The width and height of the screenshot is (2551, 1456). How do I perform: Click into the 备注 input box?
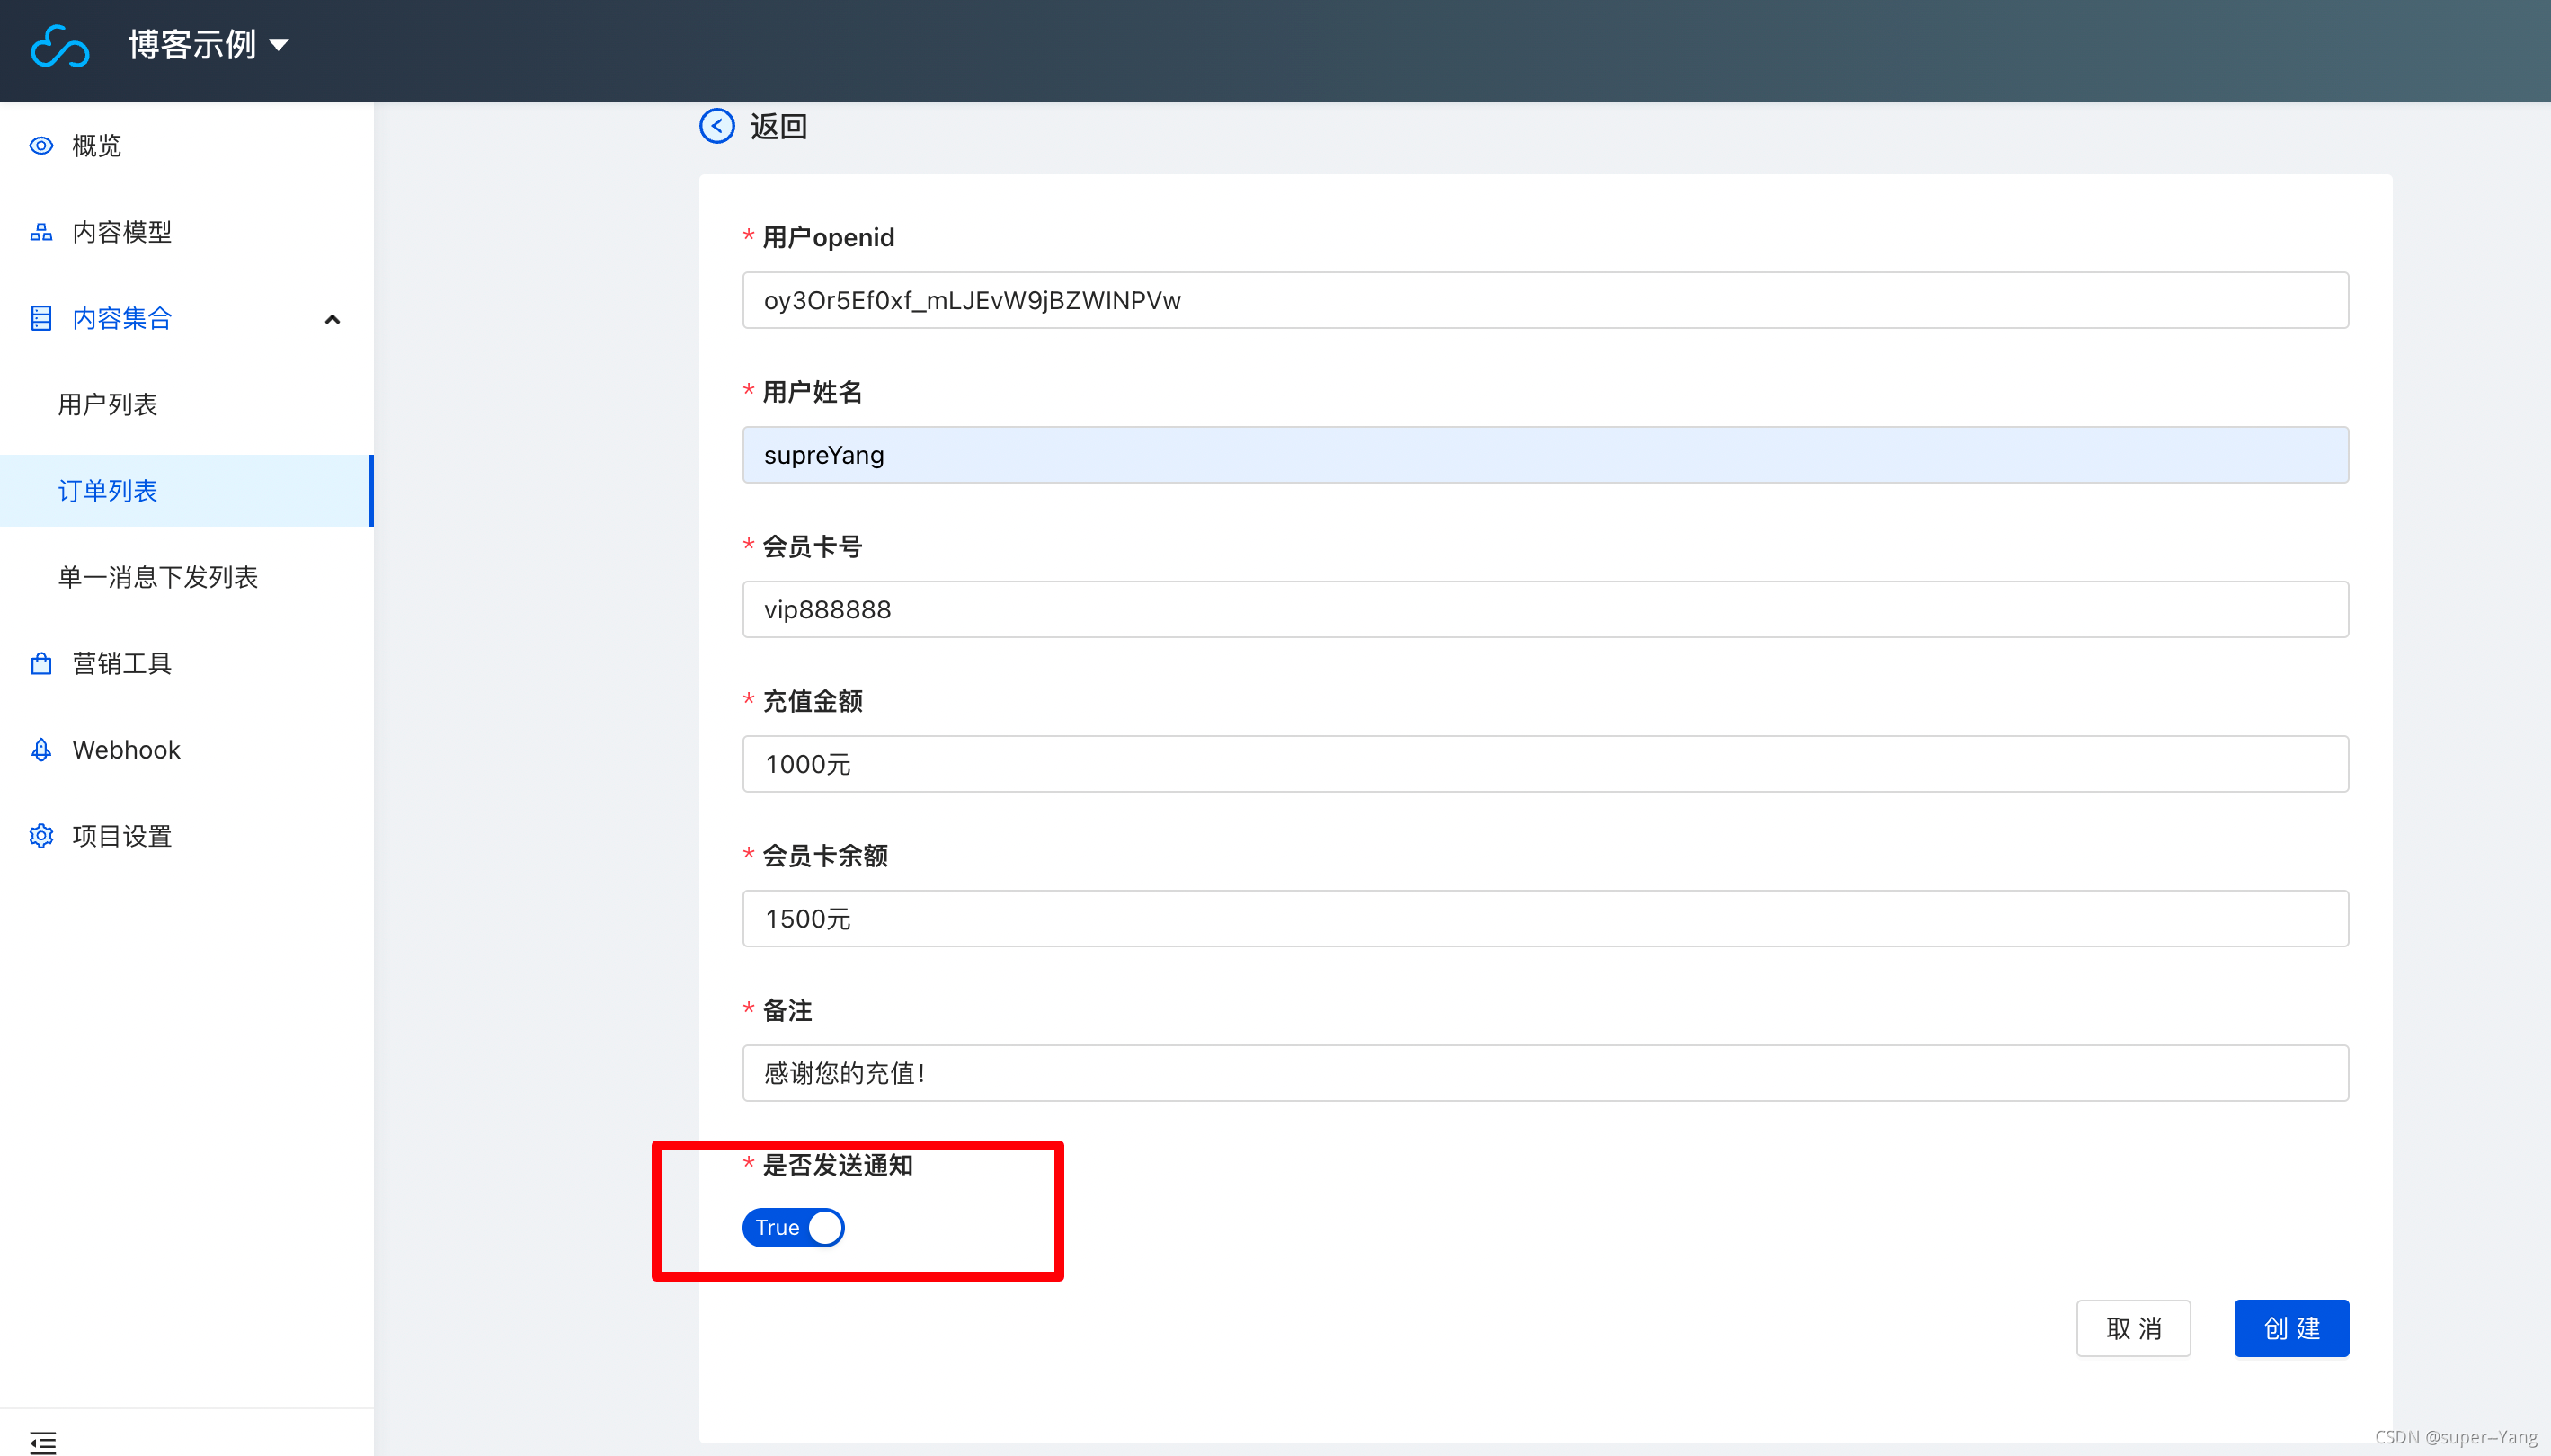(1544, 1073)
